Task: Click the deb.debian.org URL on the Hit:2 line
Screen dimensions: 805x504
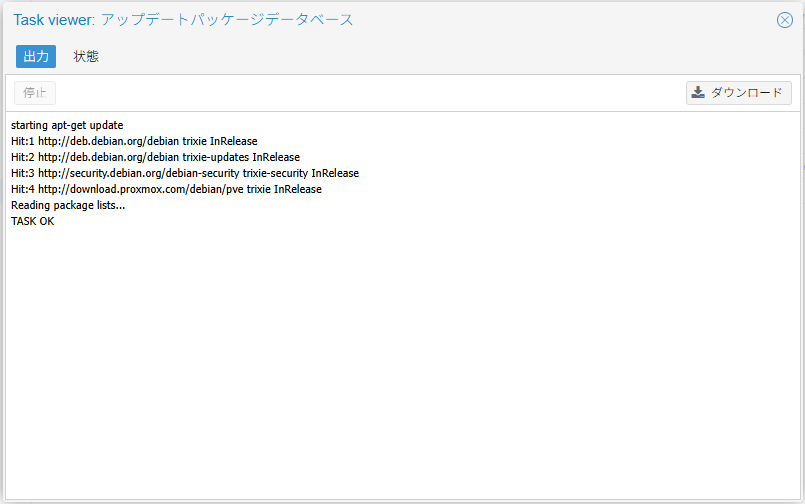Action: (x=108, y=157)
